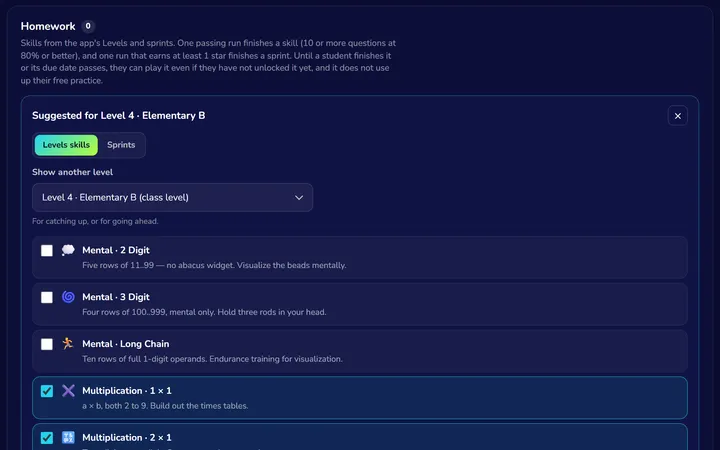This screenshot has width=720, height=450.
Task: Check the Mental · 2 Digit checkbox
Action: 47,251
